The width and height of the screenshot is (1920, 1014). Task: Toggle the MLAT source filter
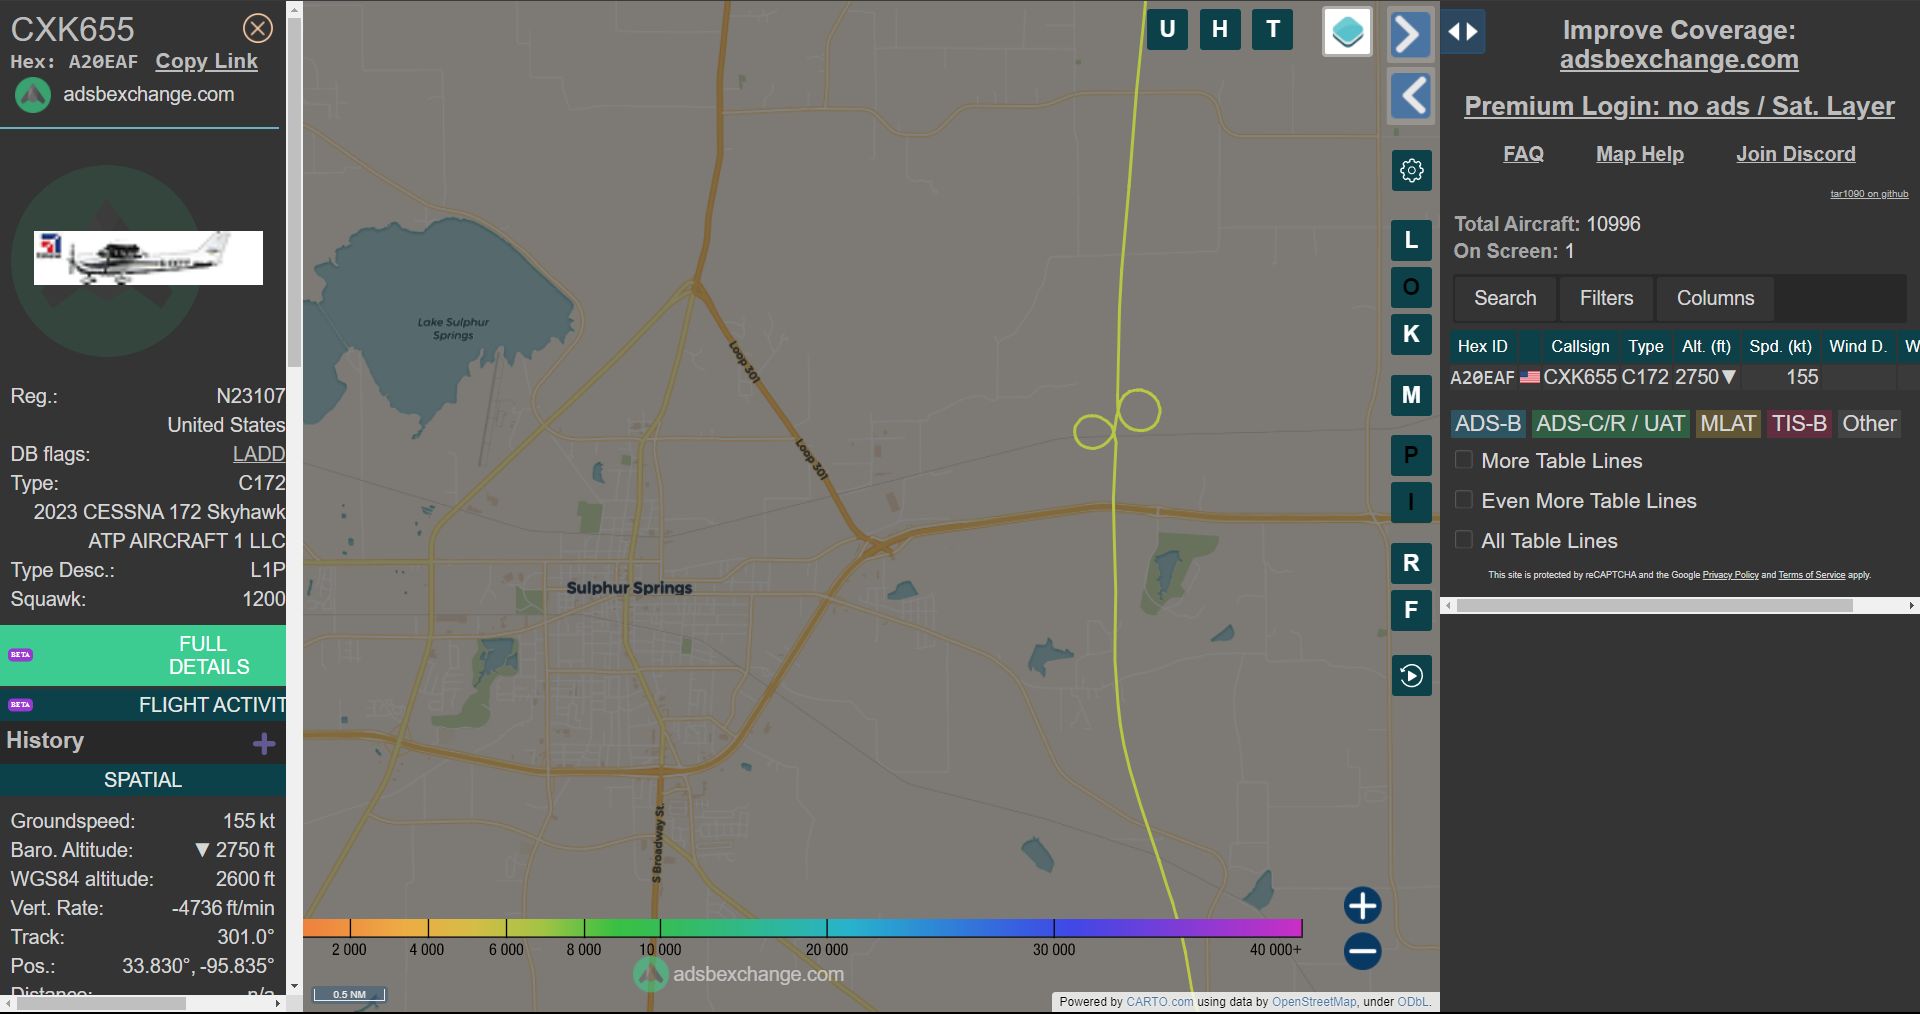(x=1728, y=424)
